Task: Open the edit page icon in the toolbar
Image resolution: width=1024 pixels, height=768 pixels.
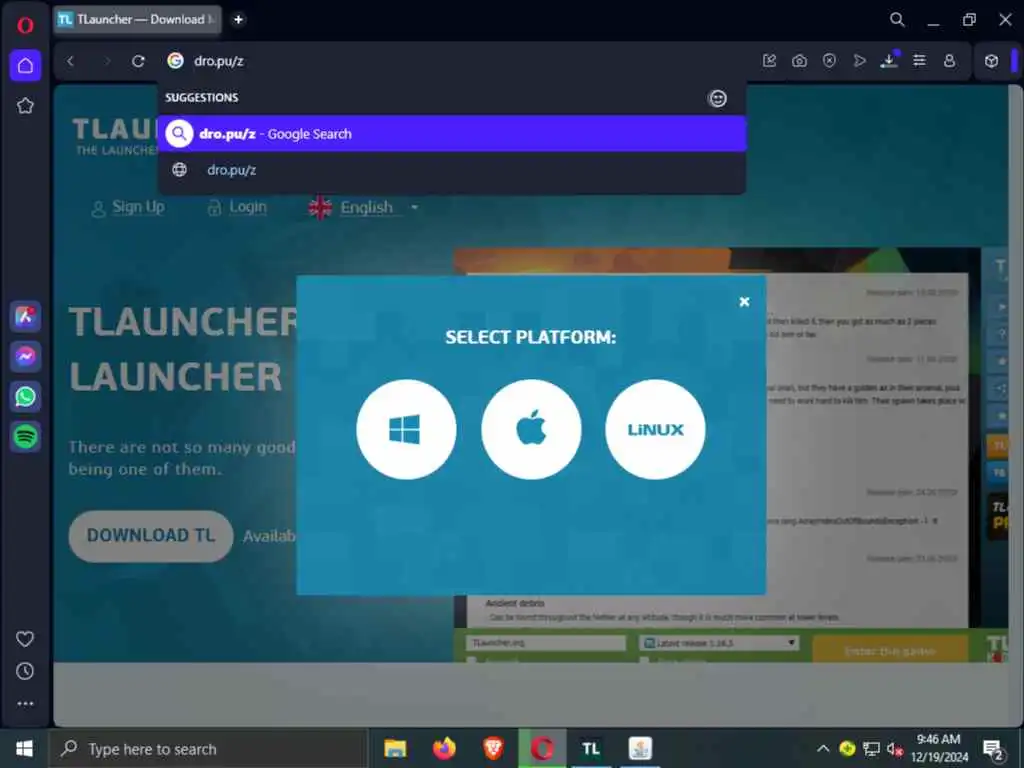Action: (769, 61)
